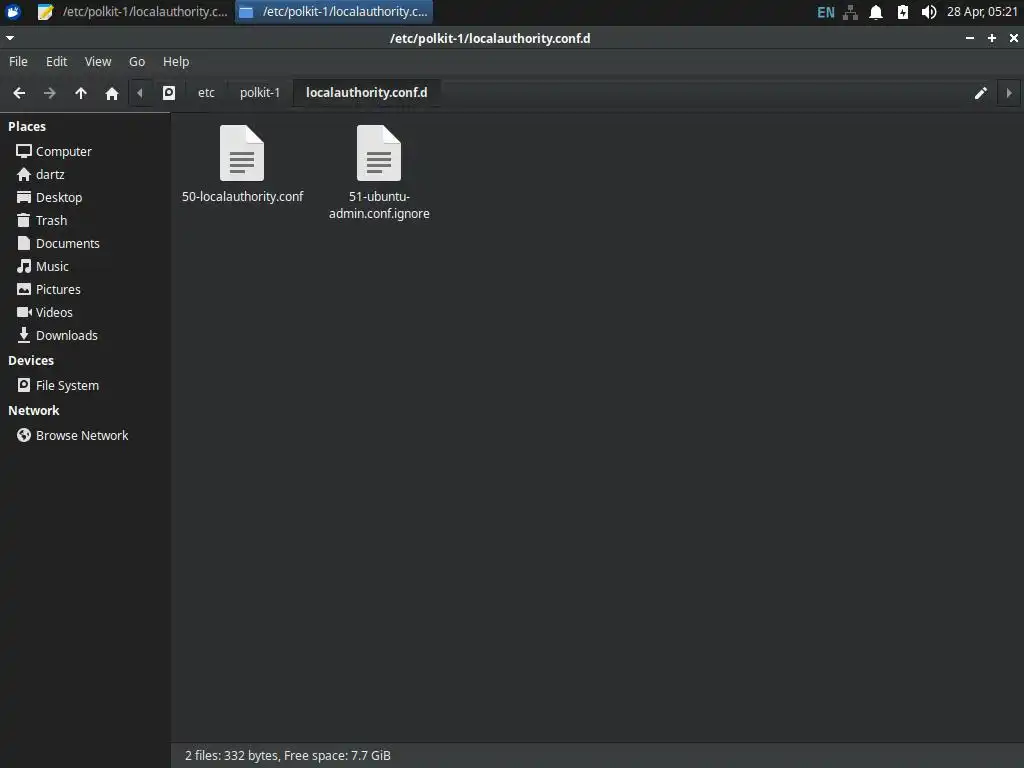Open the Help menu
The image size is (1024, 768).
tap(176, 61)
